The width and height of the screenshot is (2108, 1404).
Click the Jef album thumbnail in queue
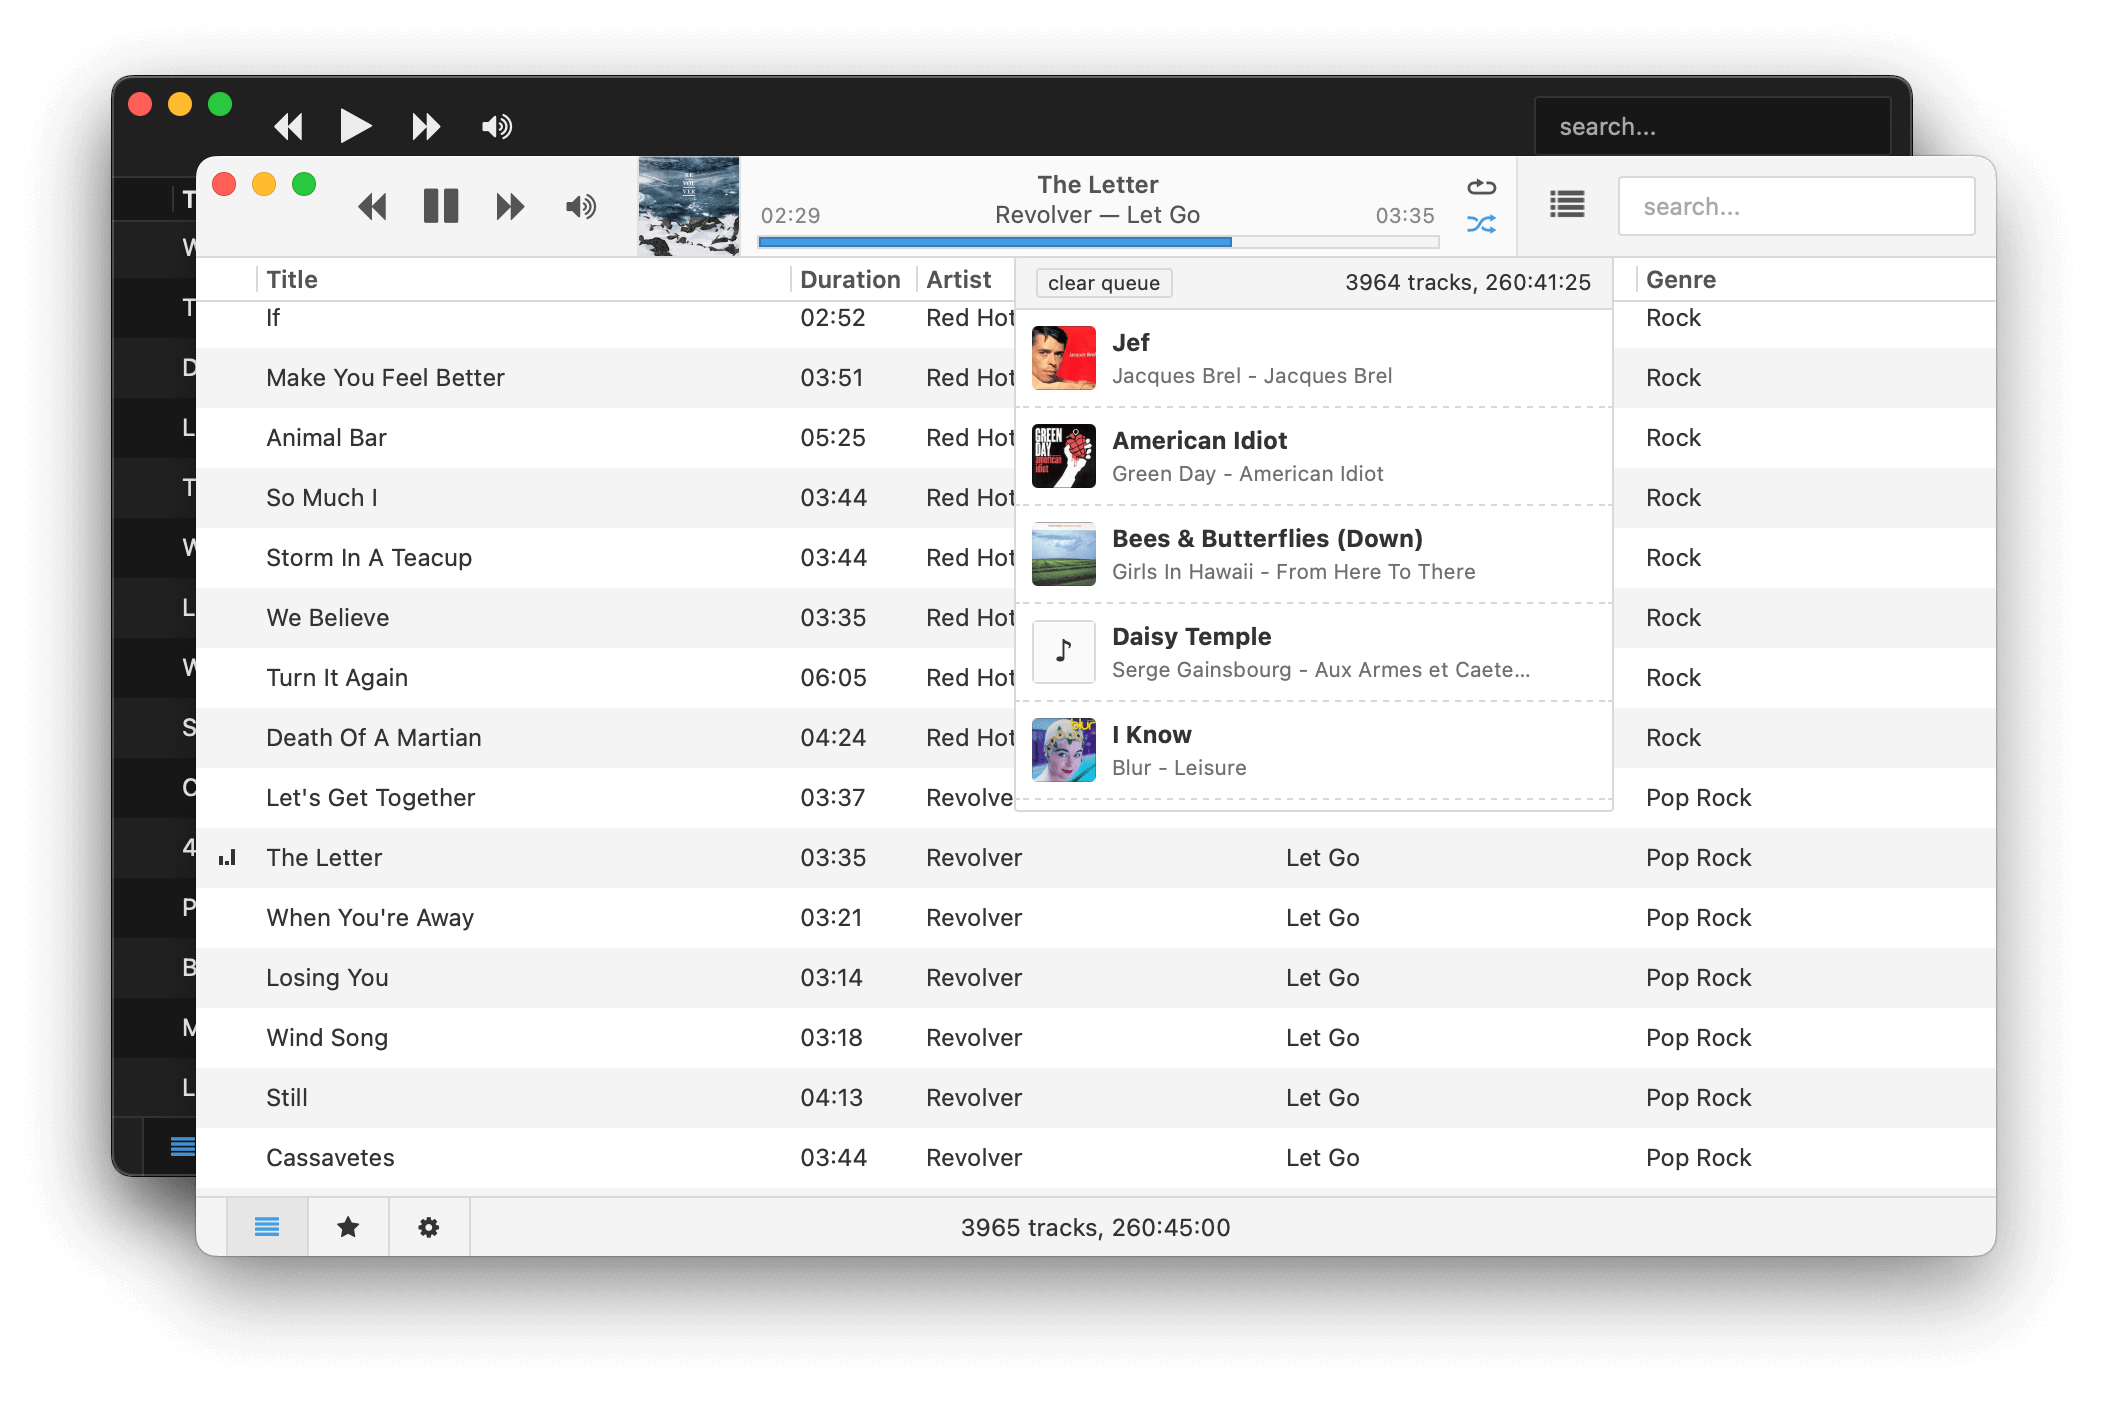(x=1063, y=358)
